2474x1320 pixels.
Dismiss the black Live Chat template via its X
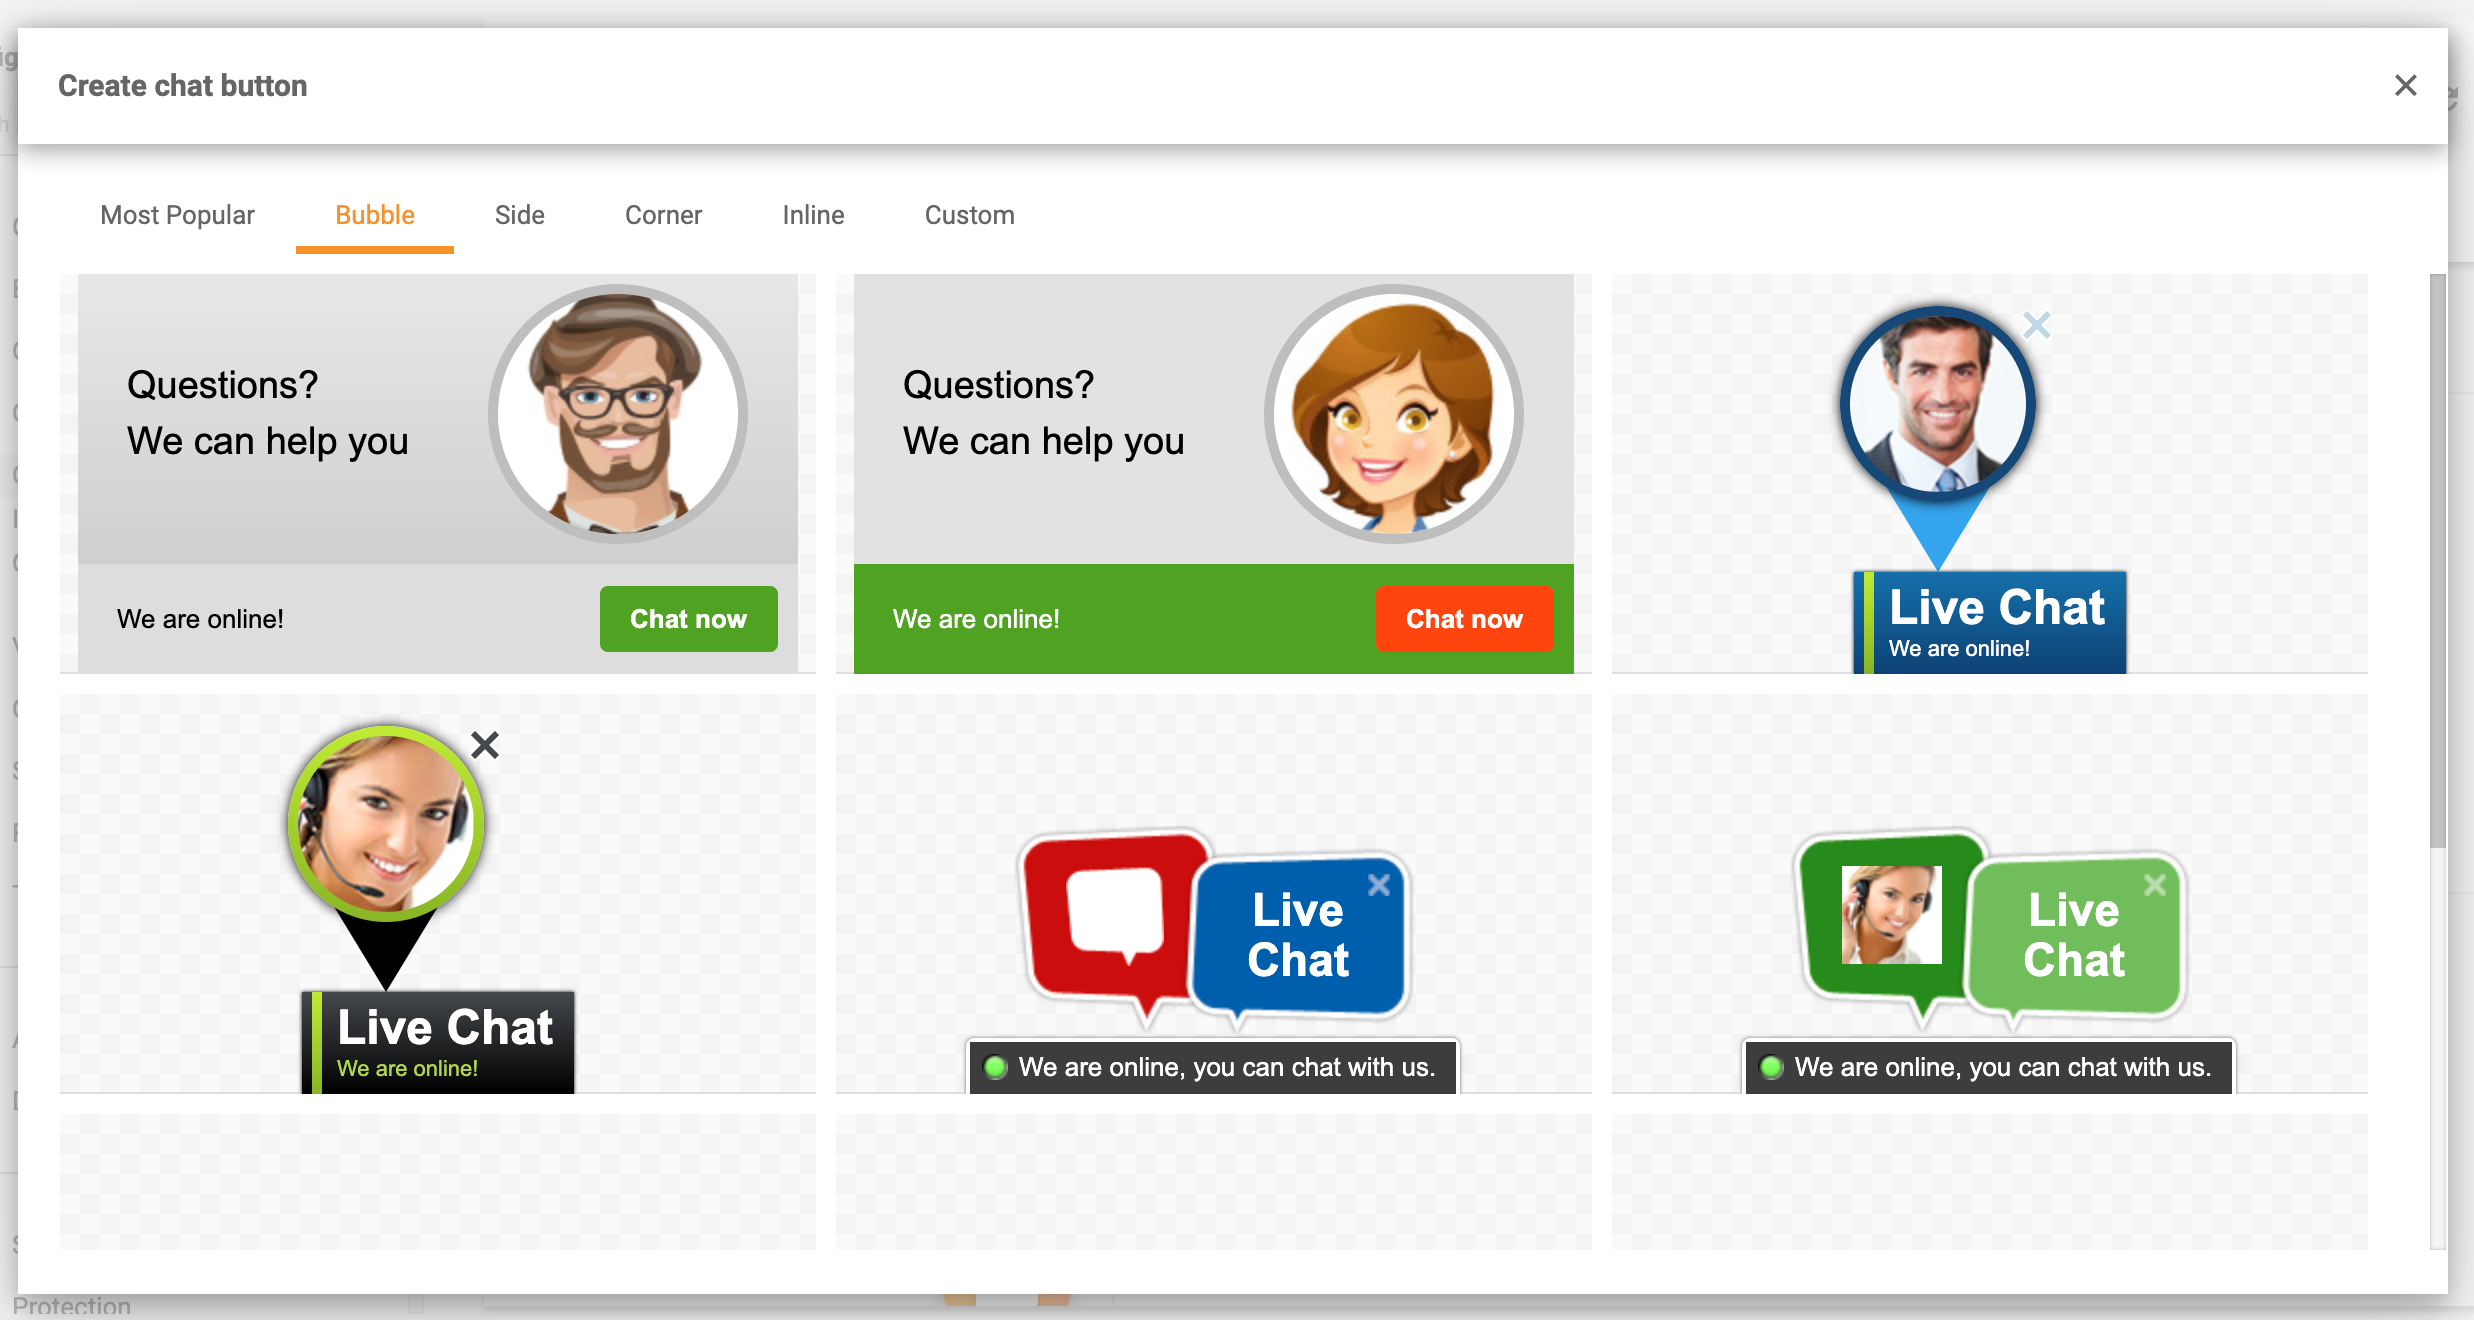coord(485,745)
